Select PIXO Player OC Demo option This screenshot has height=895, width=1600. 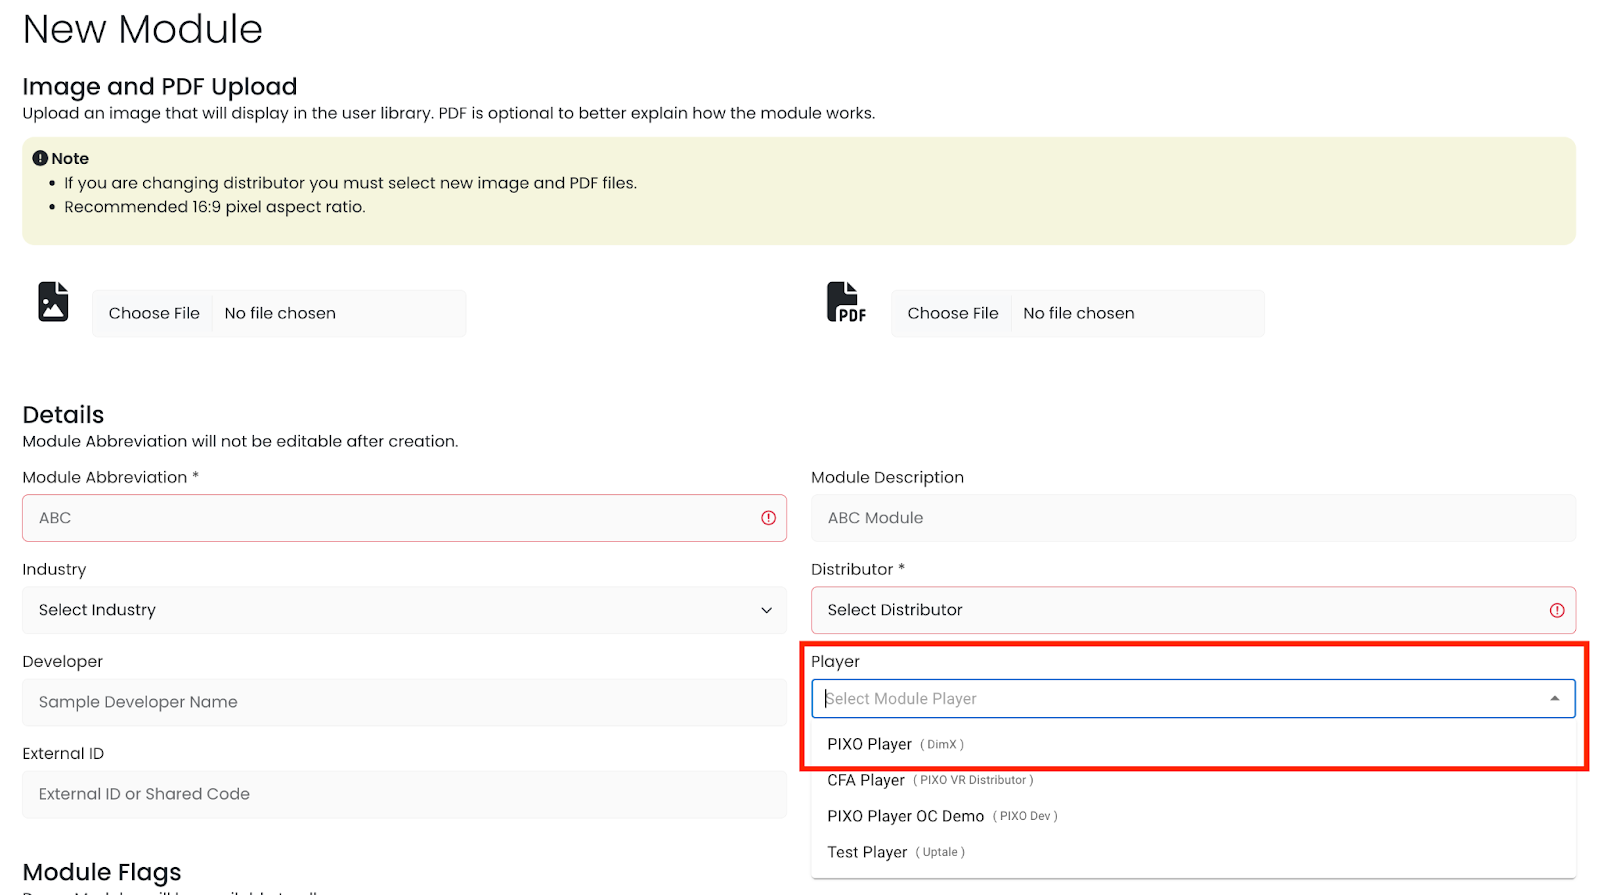(1193, 816)
